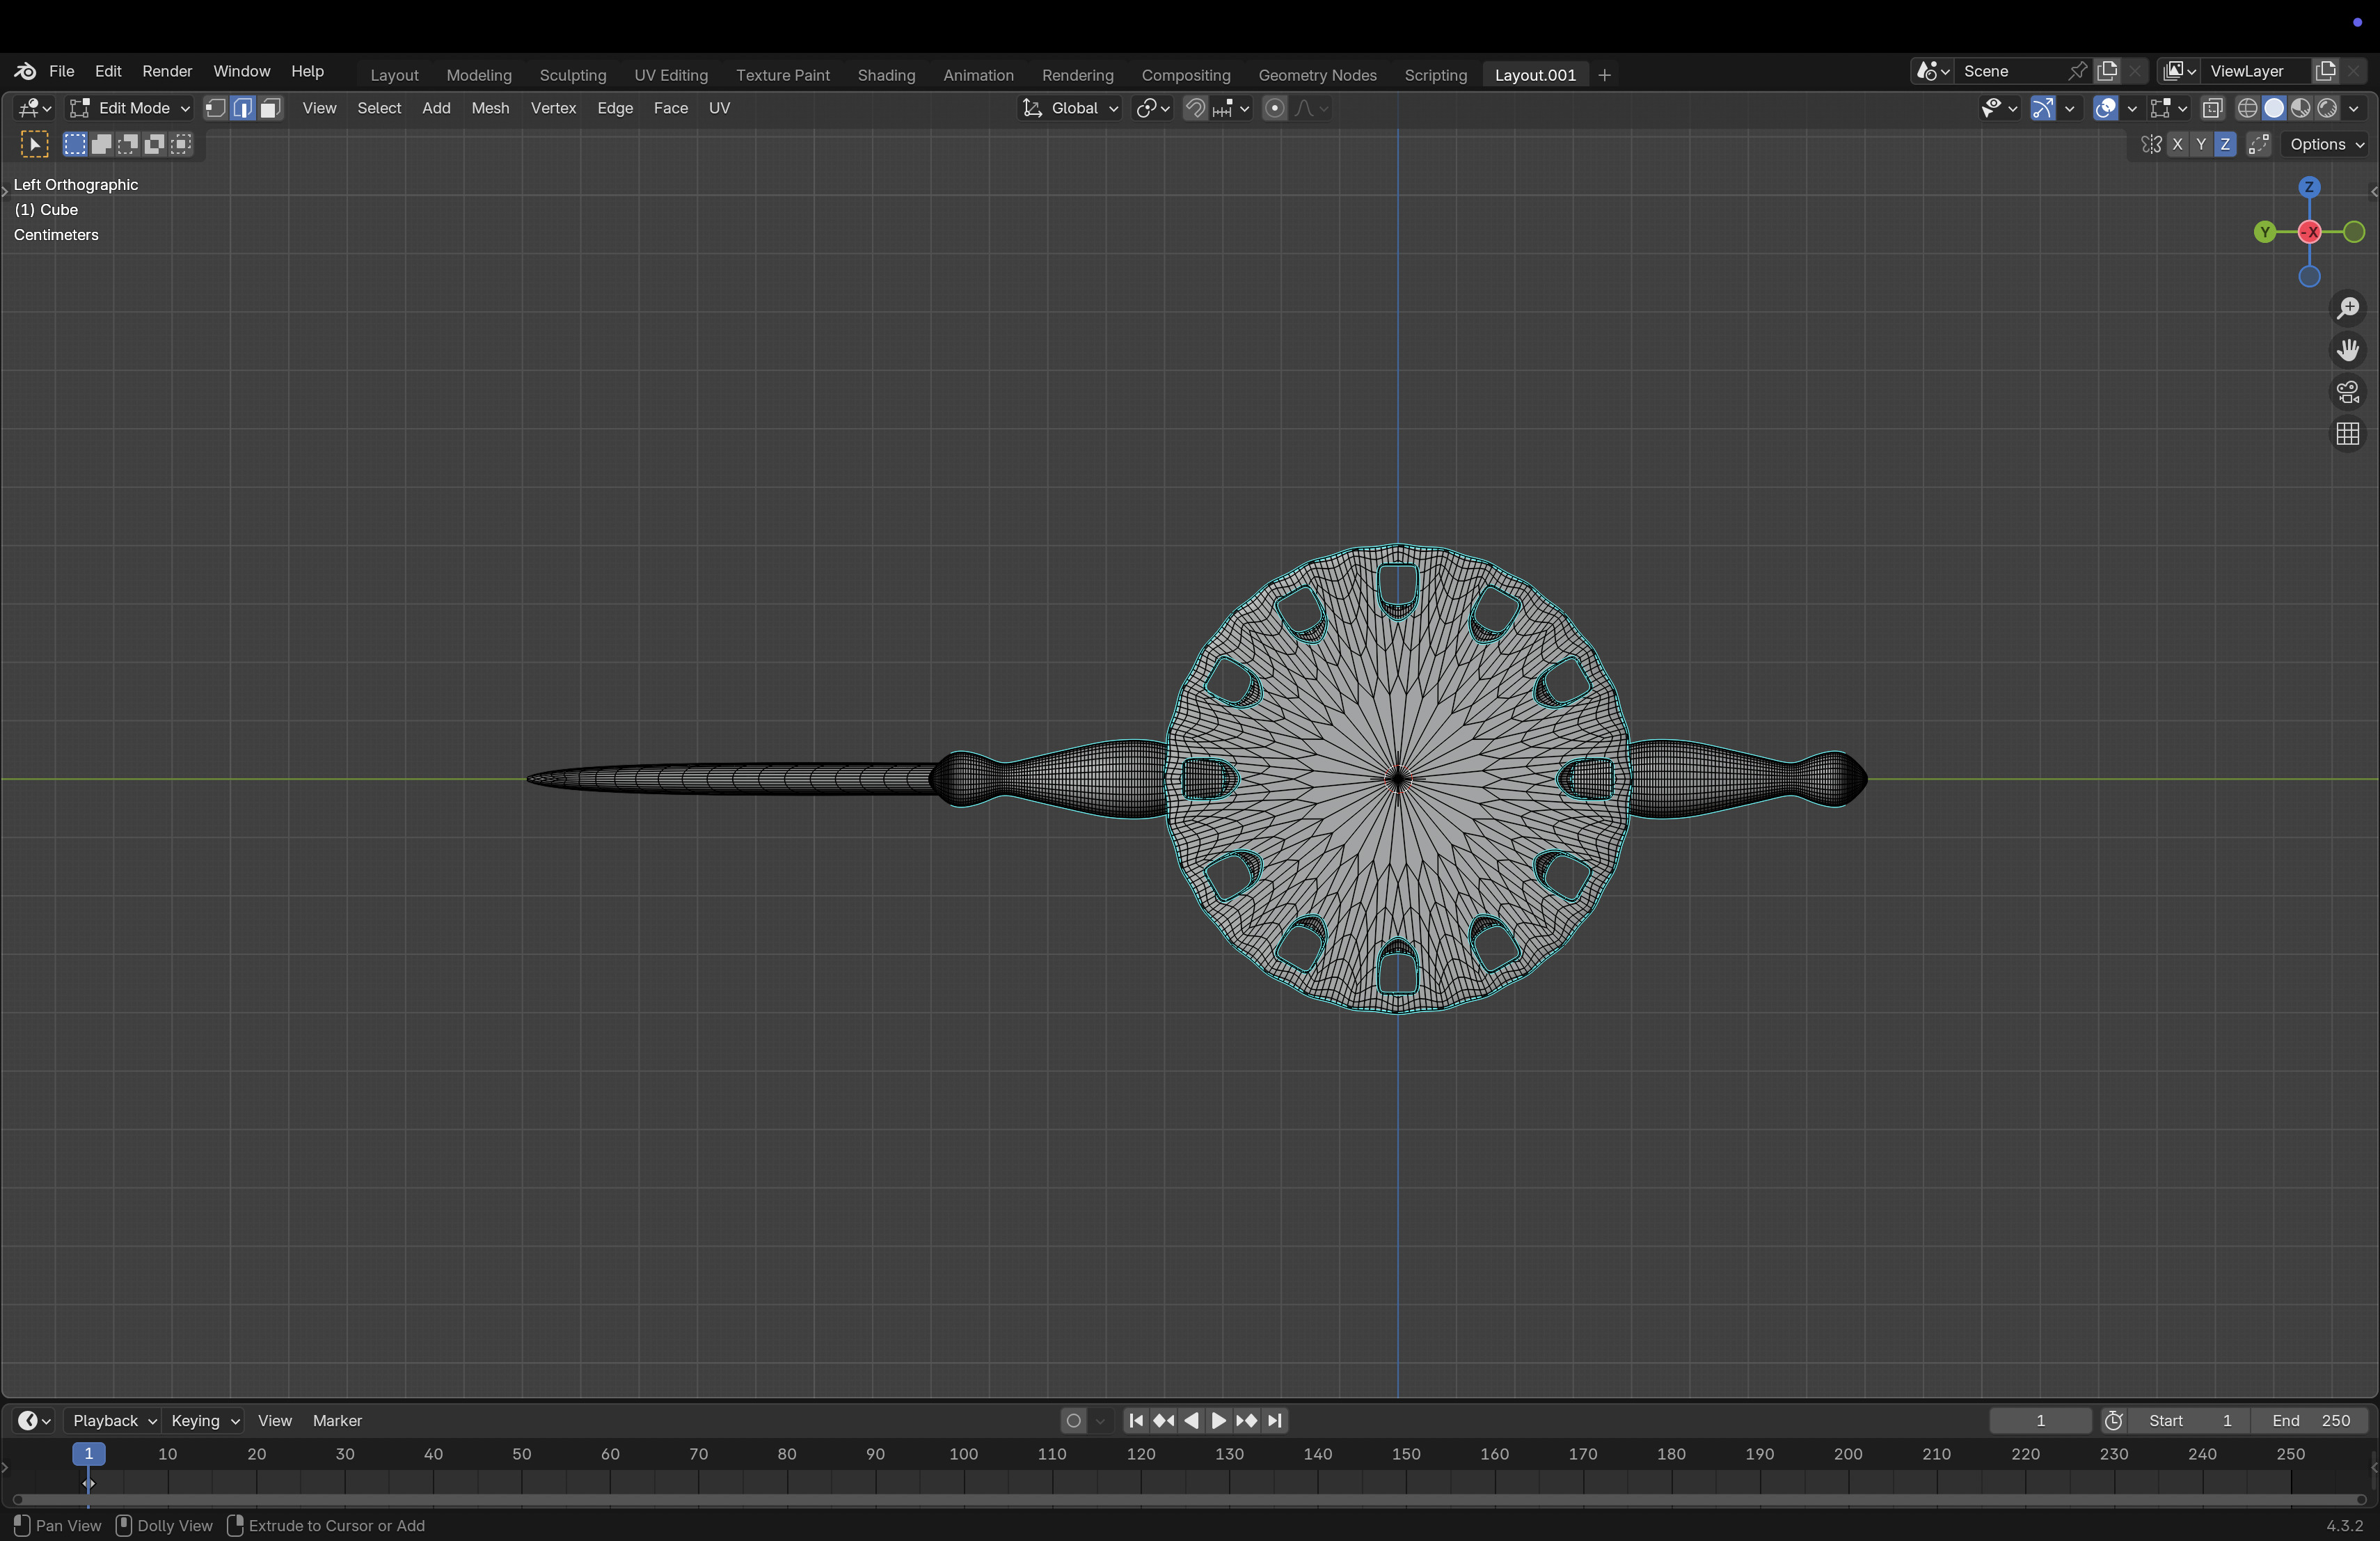2380x1541 pixels.
Task: Switch to vertex select mode
Action: click(216, 108)
